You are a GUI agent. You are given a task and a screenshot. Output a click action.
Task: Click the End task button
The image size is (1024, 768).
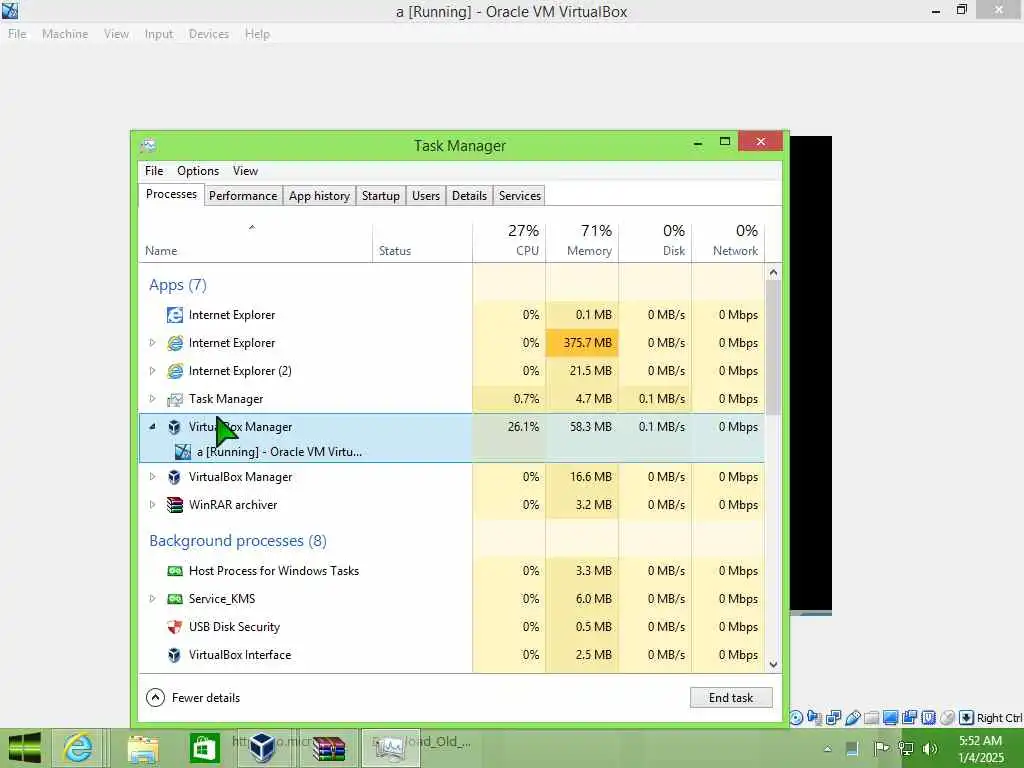click(731, 697)
